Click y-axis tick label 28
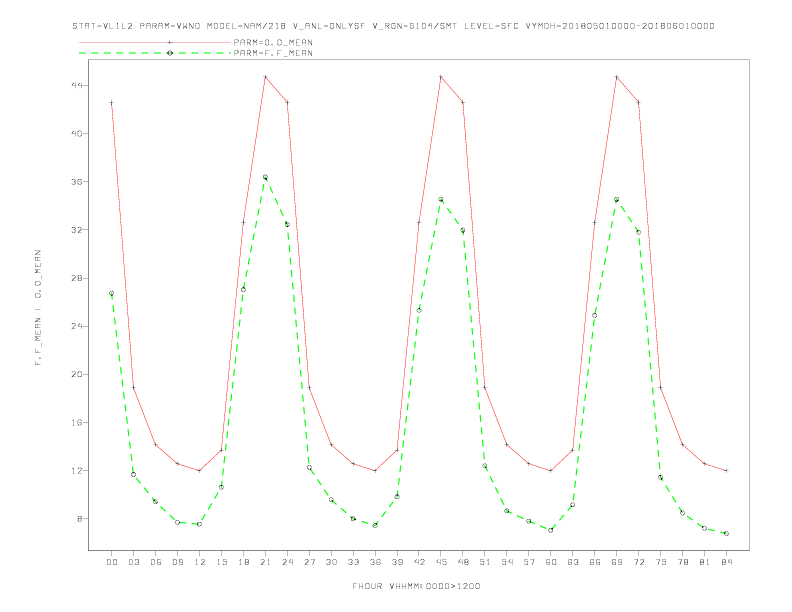Image resolution: width=792 pixels, height=612 pixels. pyautogui.click(x=76, y=278)
